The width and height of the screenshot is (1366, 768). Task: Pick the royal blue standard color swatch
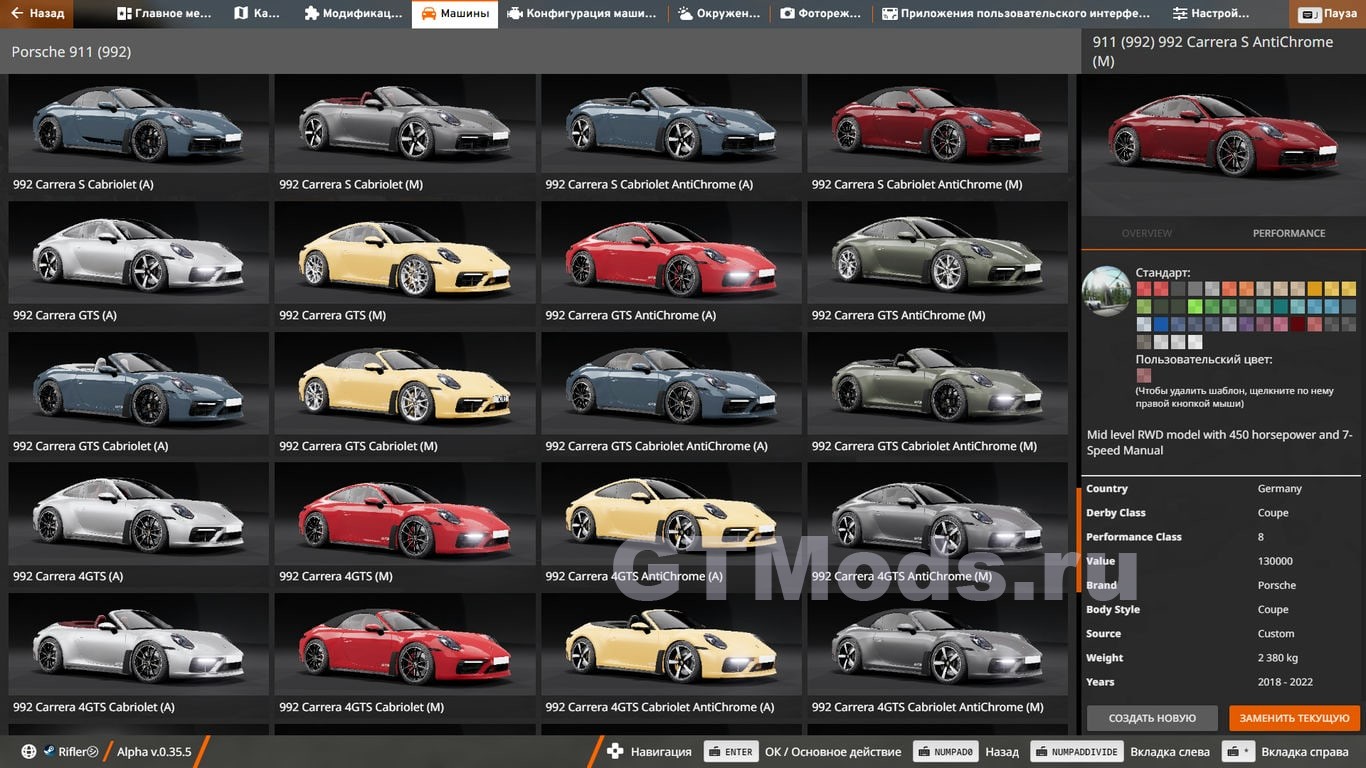(1161, 324)
